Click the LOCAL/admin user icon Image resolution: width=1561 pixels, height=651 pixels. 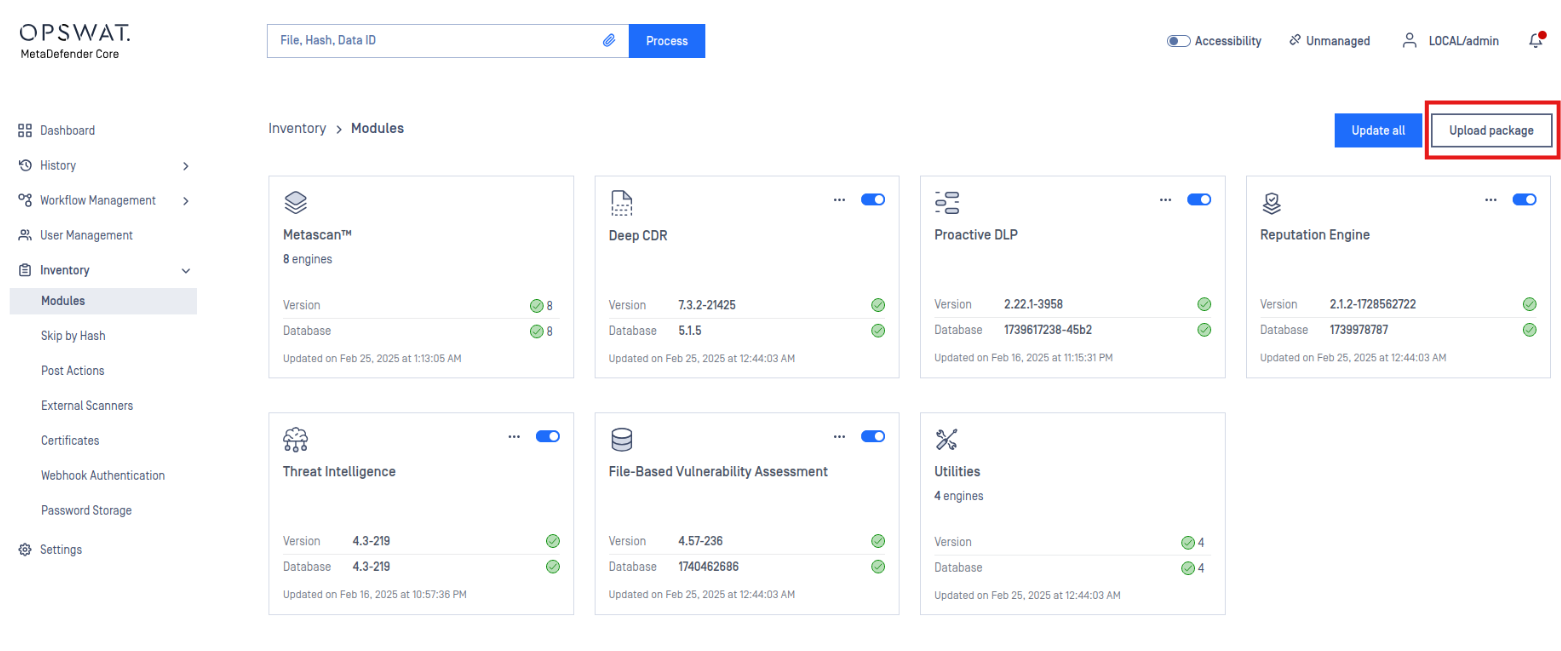point(1410,41)
